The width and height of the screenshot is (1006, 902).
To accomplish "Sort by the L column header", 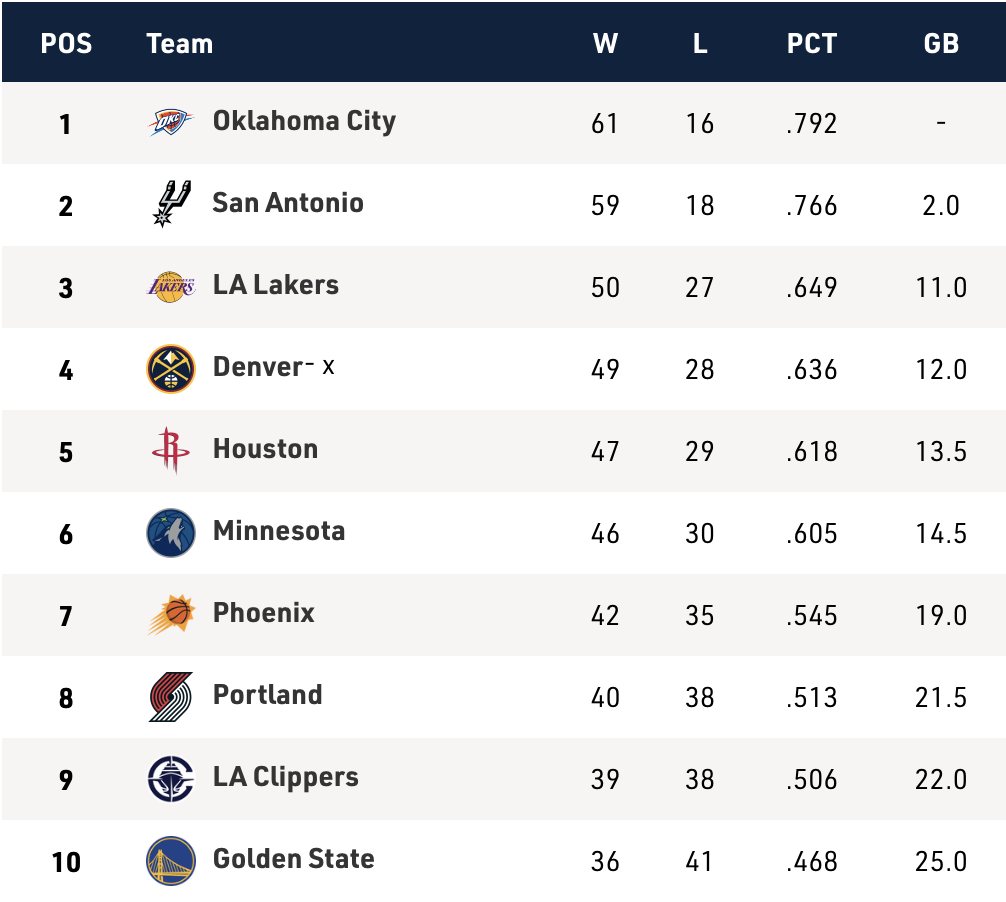I will point(700,43).
